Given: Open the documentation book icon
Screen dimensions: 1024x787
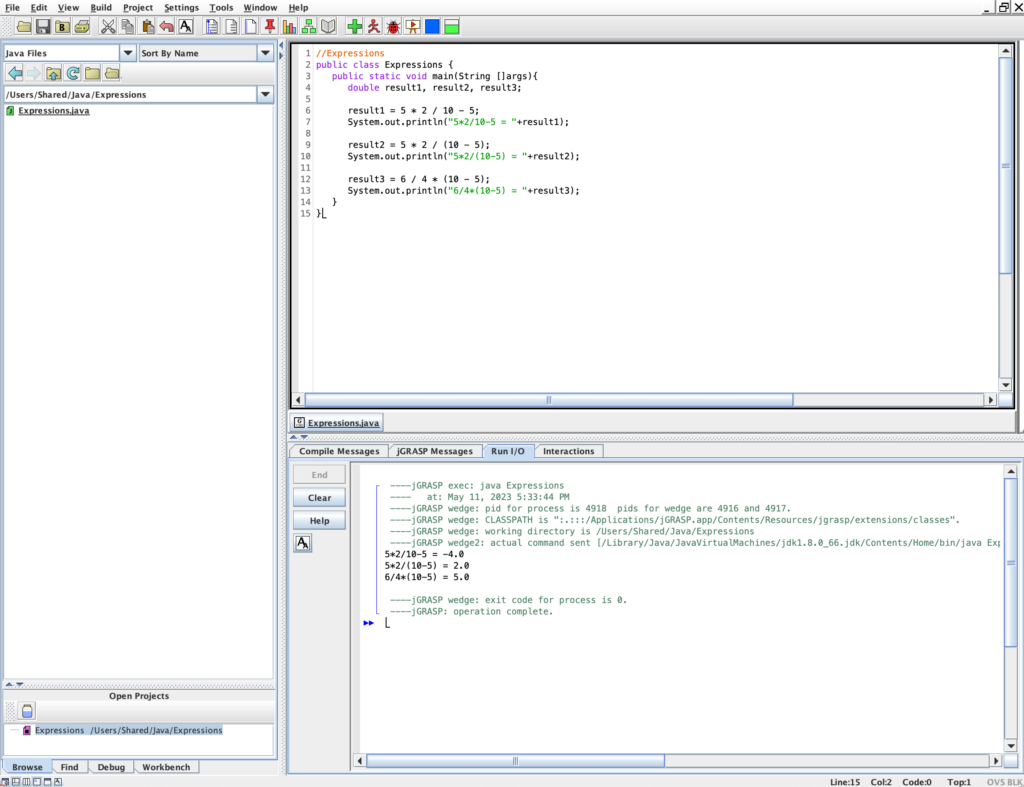Looking at the screenshot, I should click(x=328, y=27).
